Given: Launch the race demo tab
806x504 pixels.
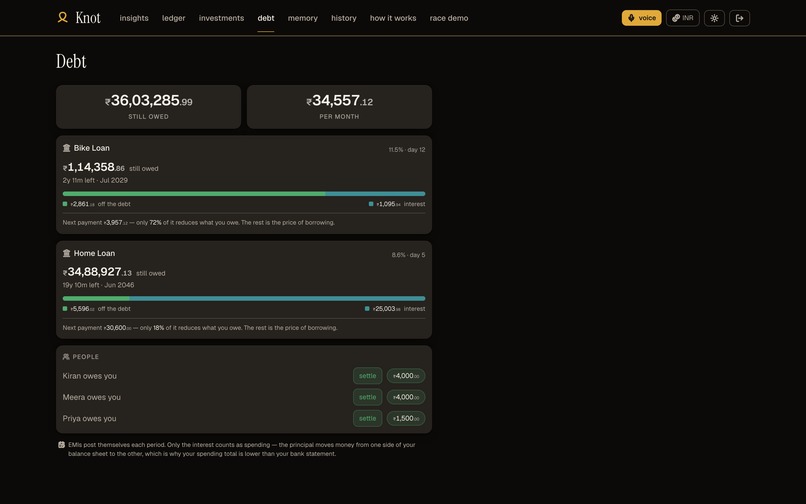Looking at the screenshot, I should 449,18.
